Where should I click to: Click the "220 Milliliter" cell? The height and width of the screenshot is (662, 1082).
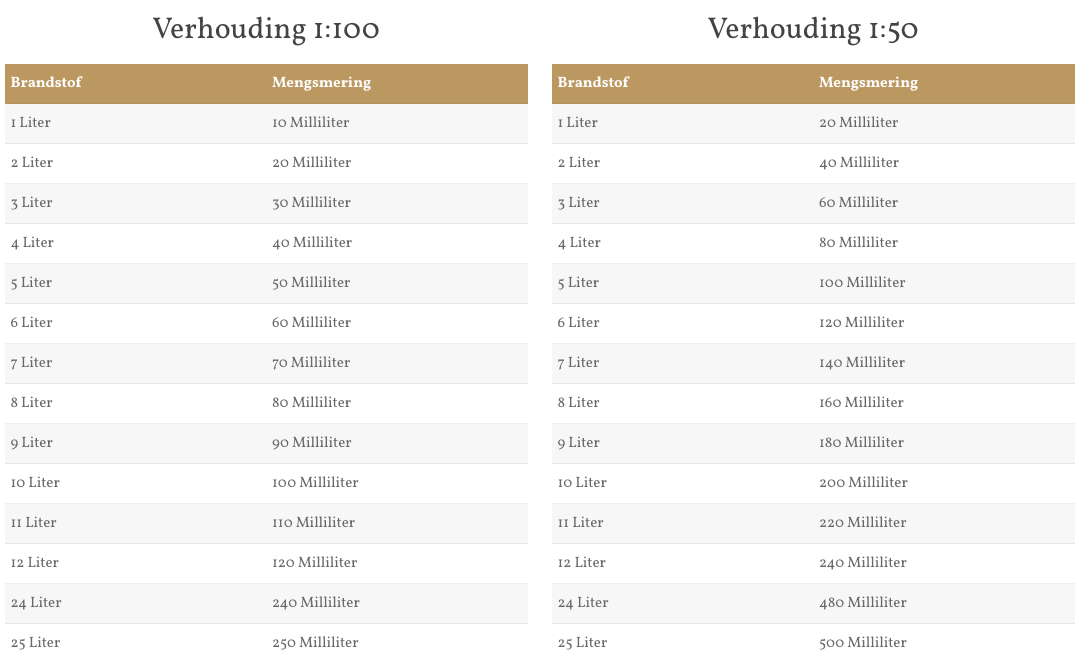(x=862, y=523)
